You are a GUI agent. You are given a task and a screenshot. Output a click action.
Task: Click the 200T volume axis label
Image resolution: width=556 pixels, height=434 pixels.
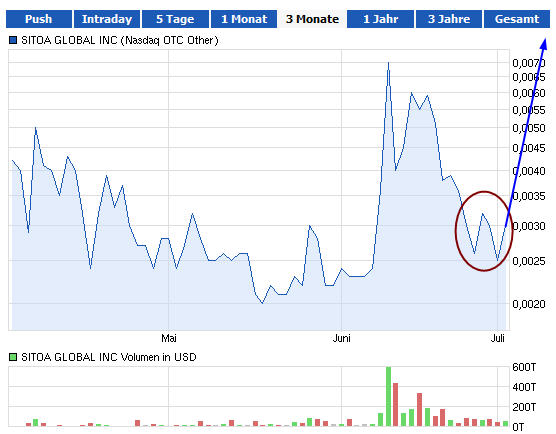coord(524,407)
